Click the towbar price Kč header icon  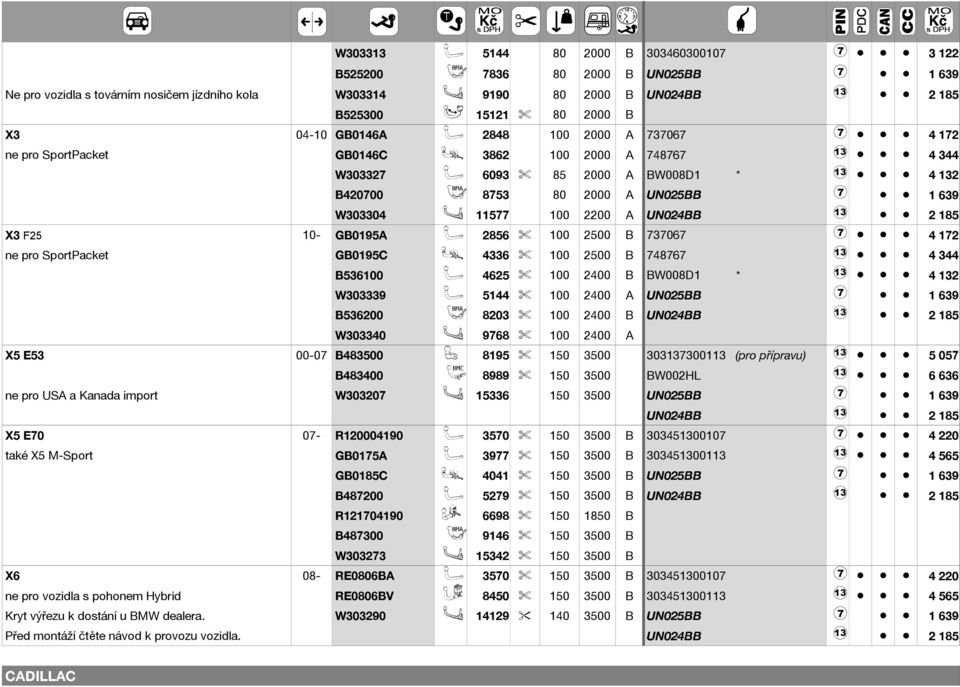pyautogui.click(x=489, y=20)
